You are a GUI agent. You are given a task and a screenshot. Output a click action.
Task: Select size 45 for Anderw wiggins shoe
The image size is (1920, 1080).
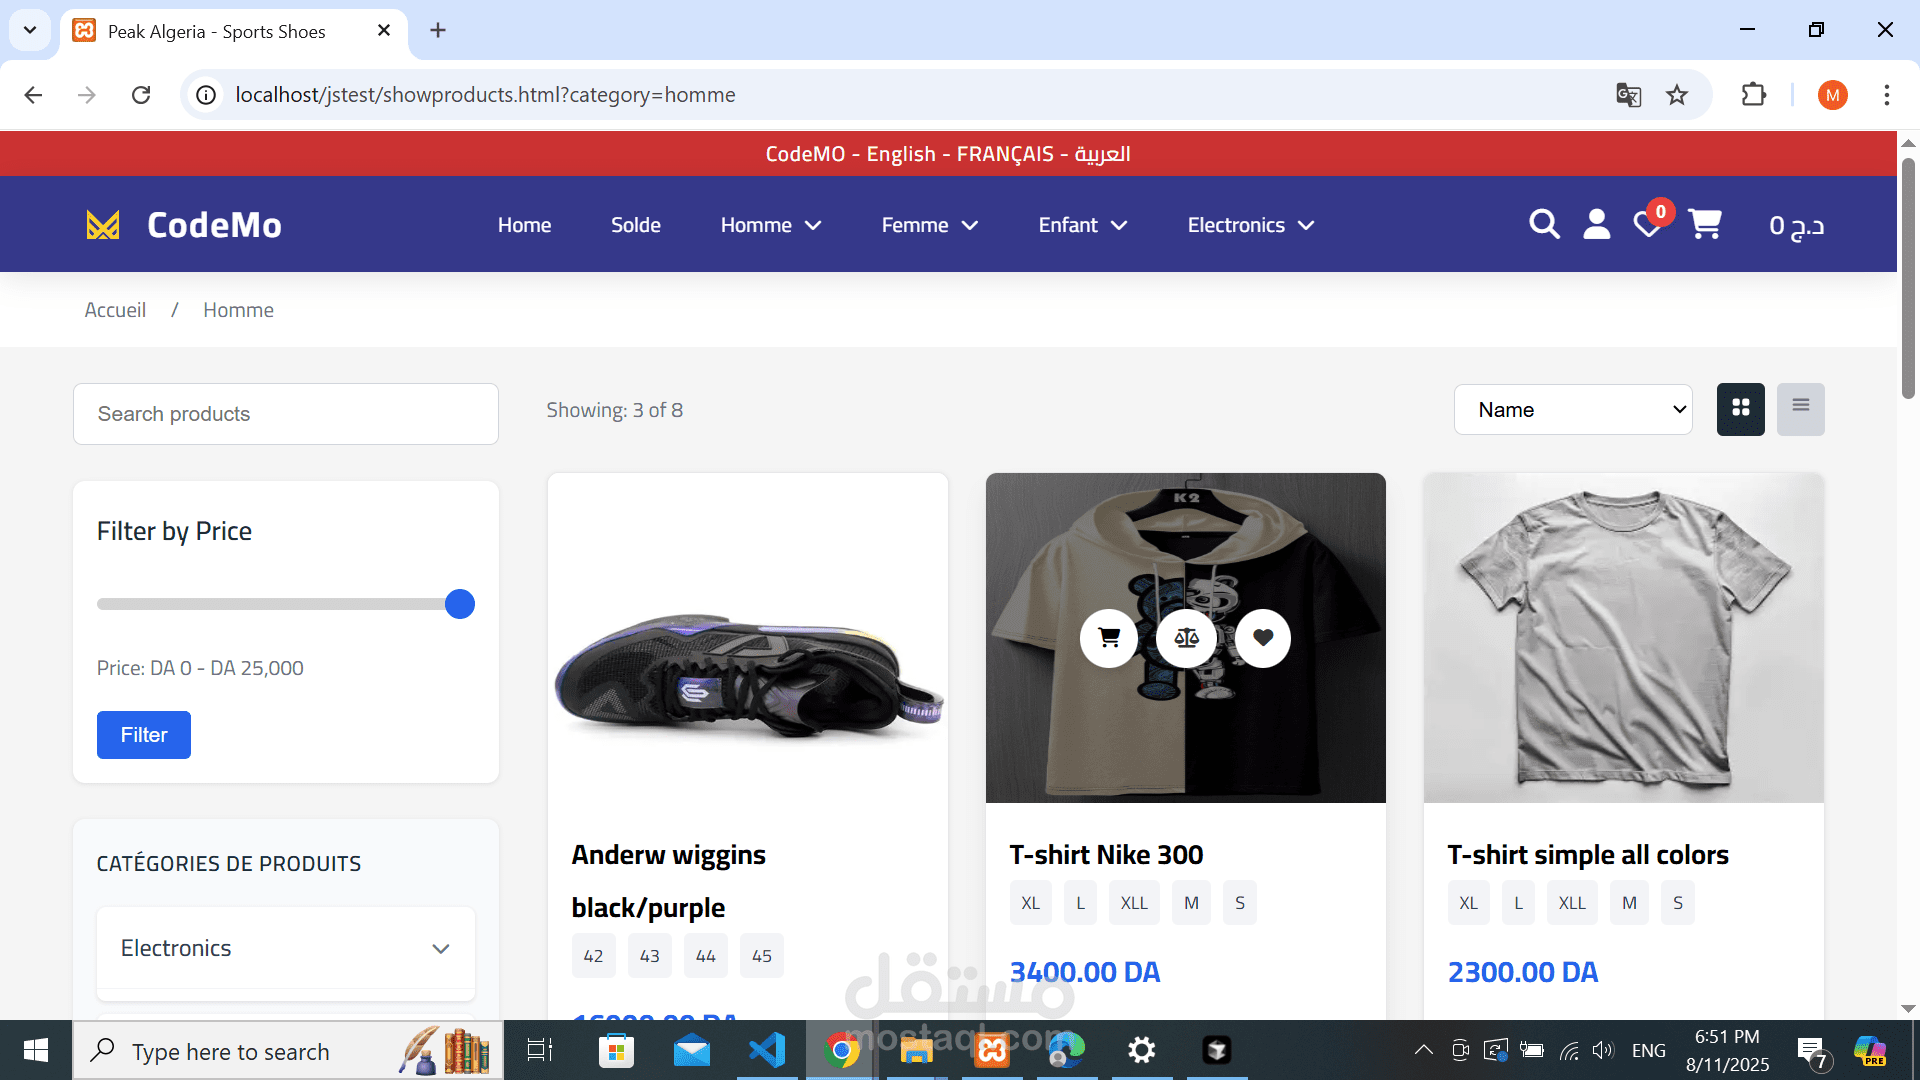(x=762, y=956)
